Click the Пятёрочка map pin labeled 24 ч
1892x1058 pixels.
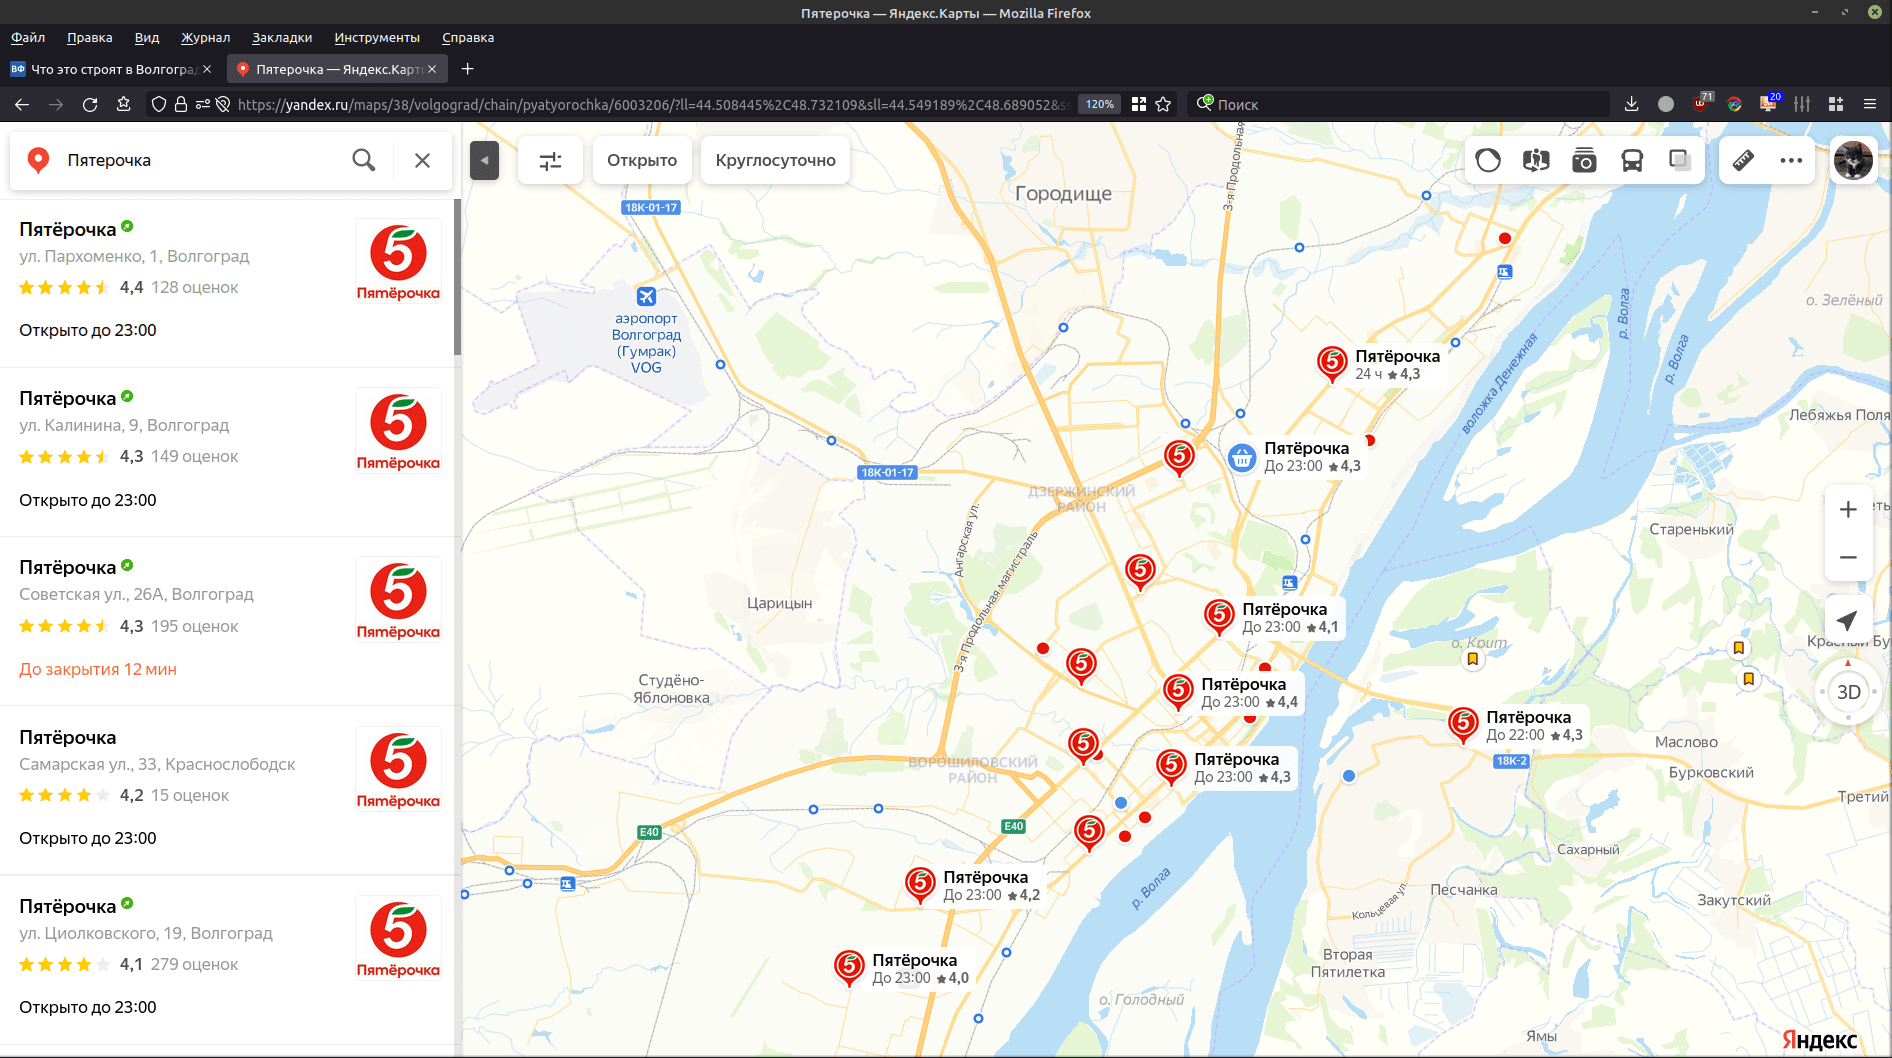pos(1331,362)
